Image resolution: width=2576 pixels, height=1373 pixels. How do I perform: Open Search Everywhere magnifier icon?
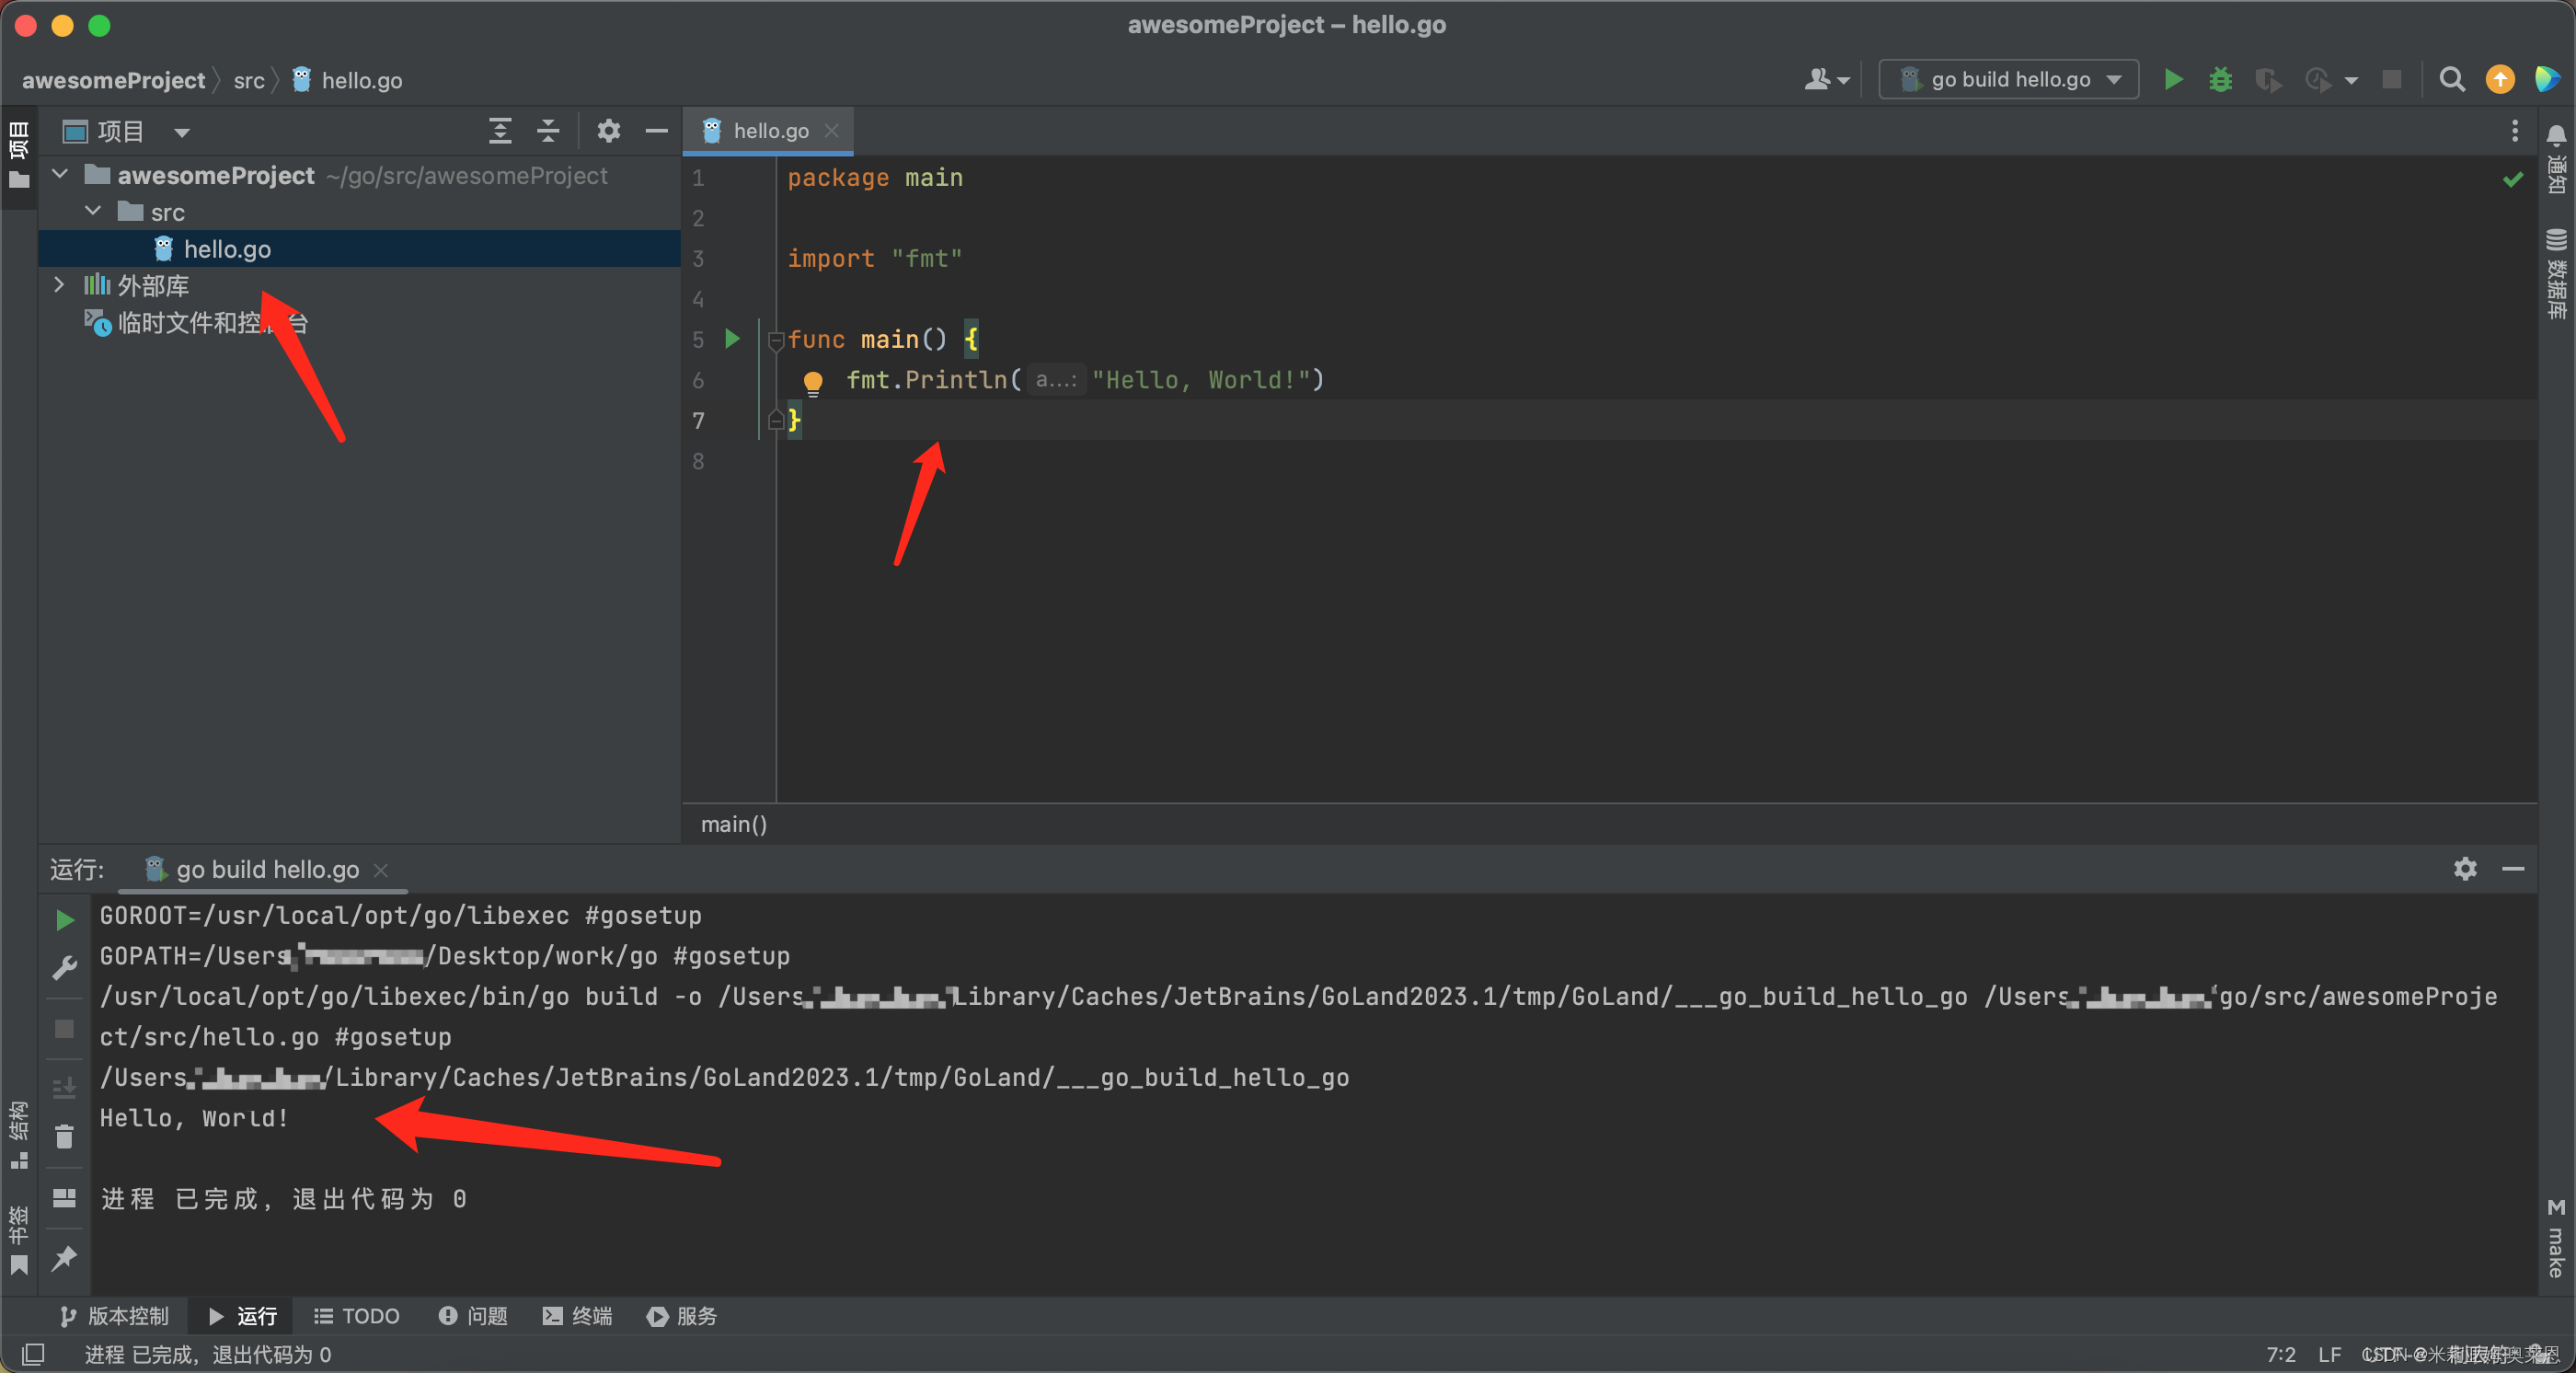pyautogui.click(x=2451, y=79)
